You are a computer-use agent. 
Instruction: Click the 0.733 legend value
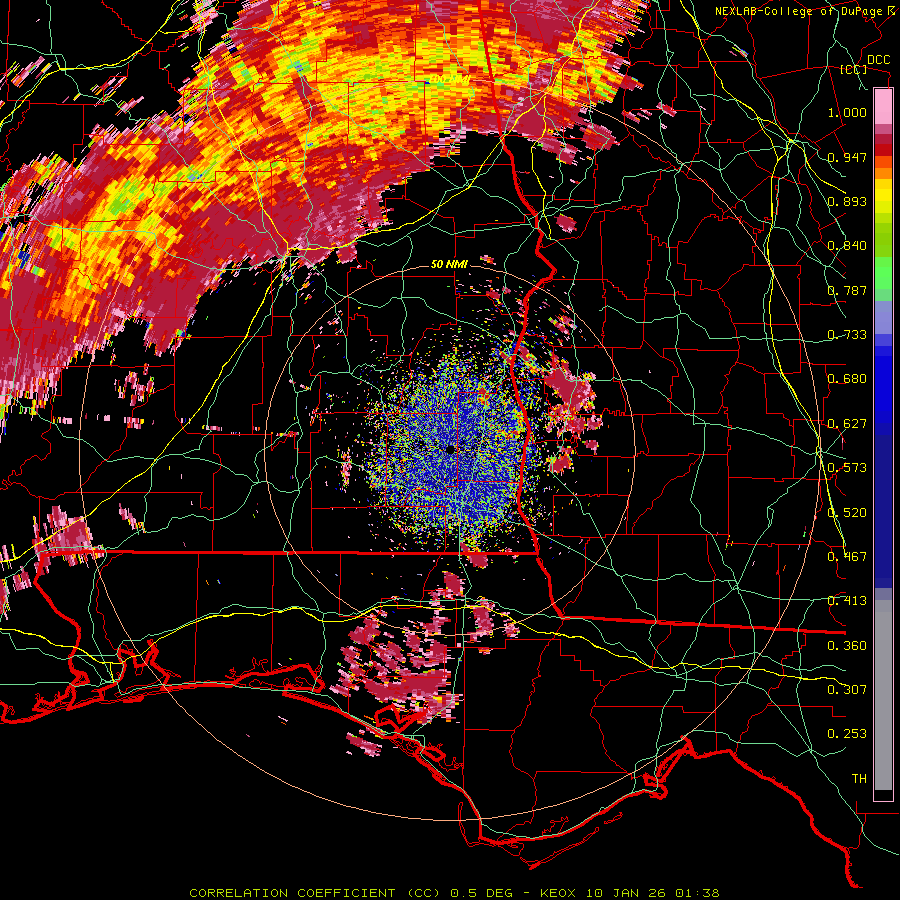(x=847, y=335)
